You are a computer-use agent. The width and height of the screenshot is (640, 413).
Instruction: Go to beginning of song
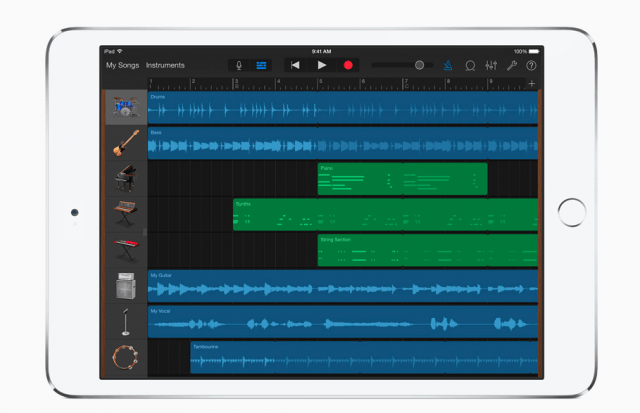pos(295,65)
